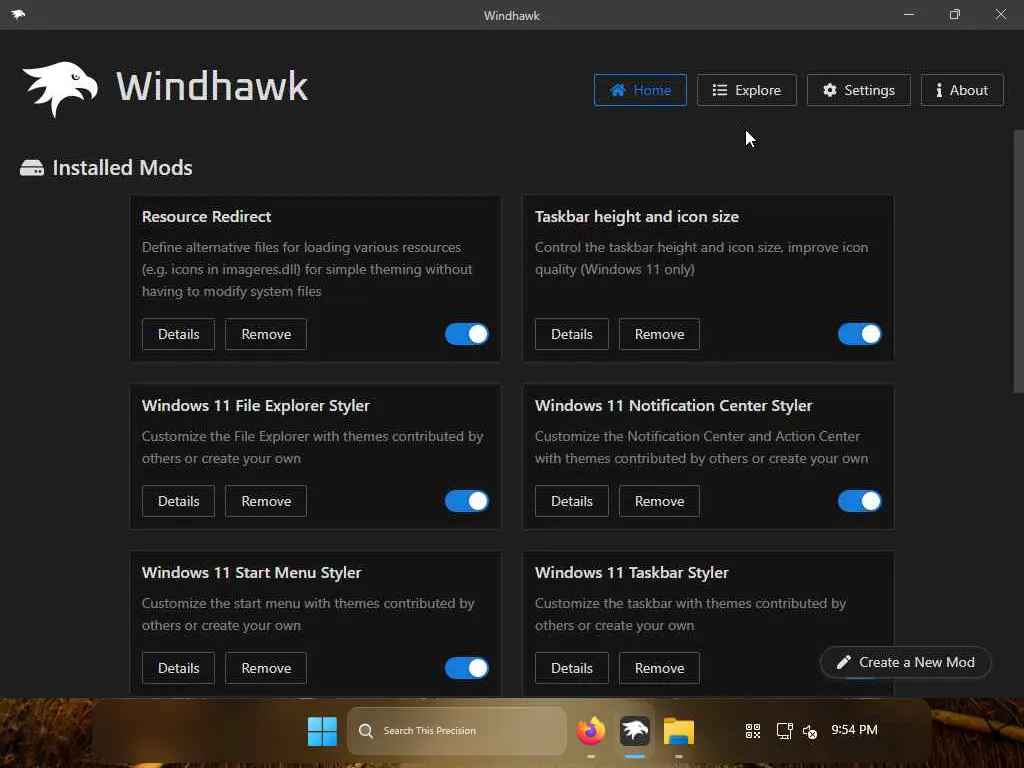This screenshot has height=768, width=1024.
Task: Click the Windhawk title bar icon
Action: pyautogui.click(x=18, y=14)
